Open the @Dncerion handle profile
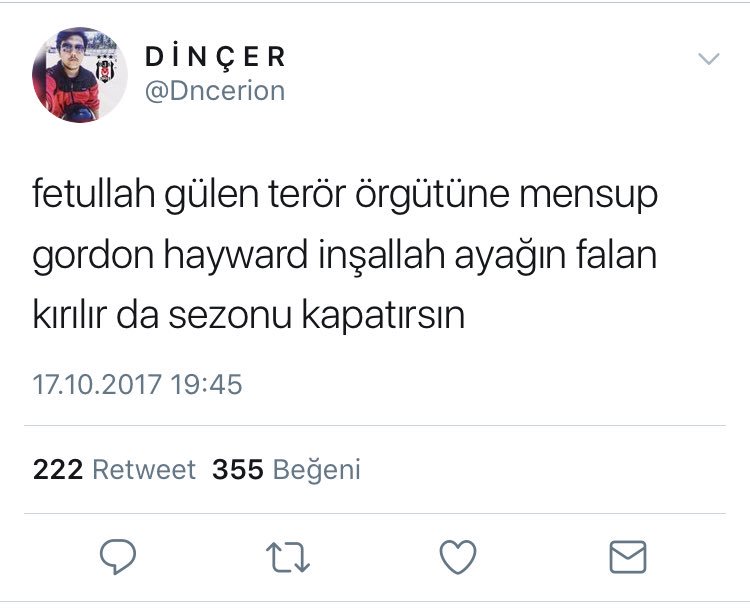Screen dimensions: 750x611 (x=215, y=91)
